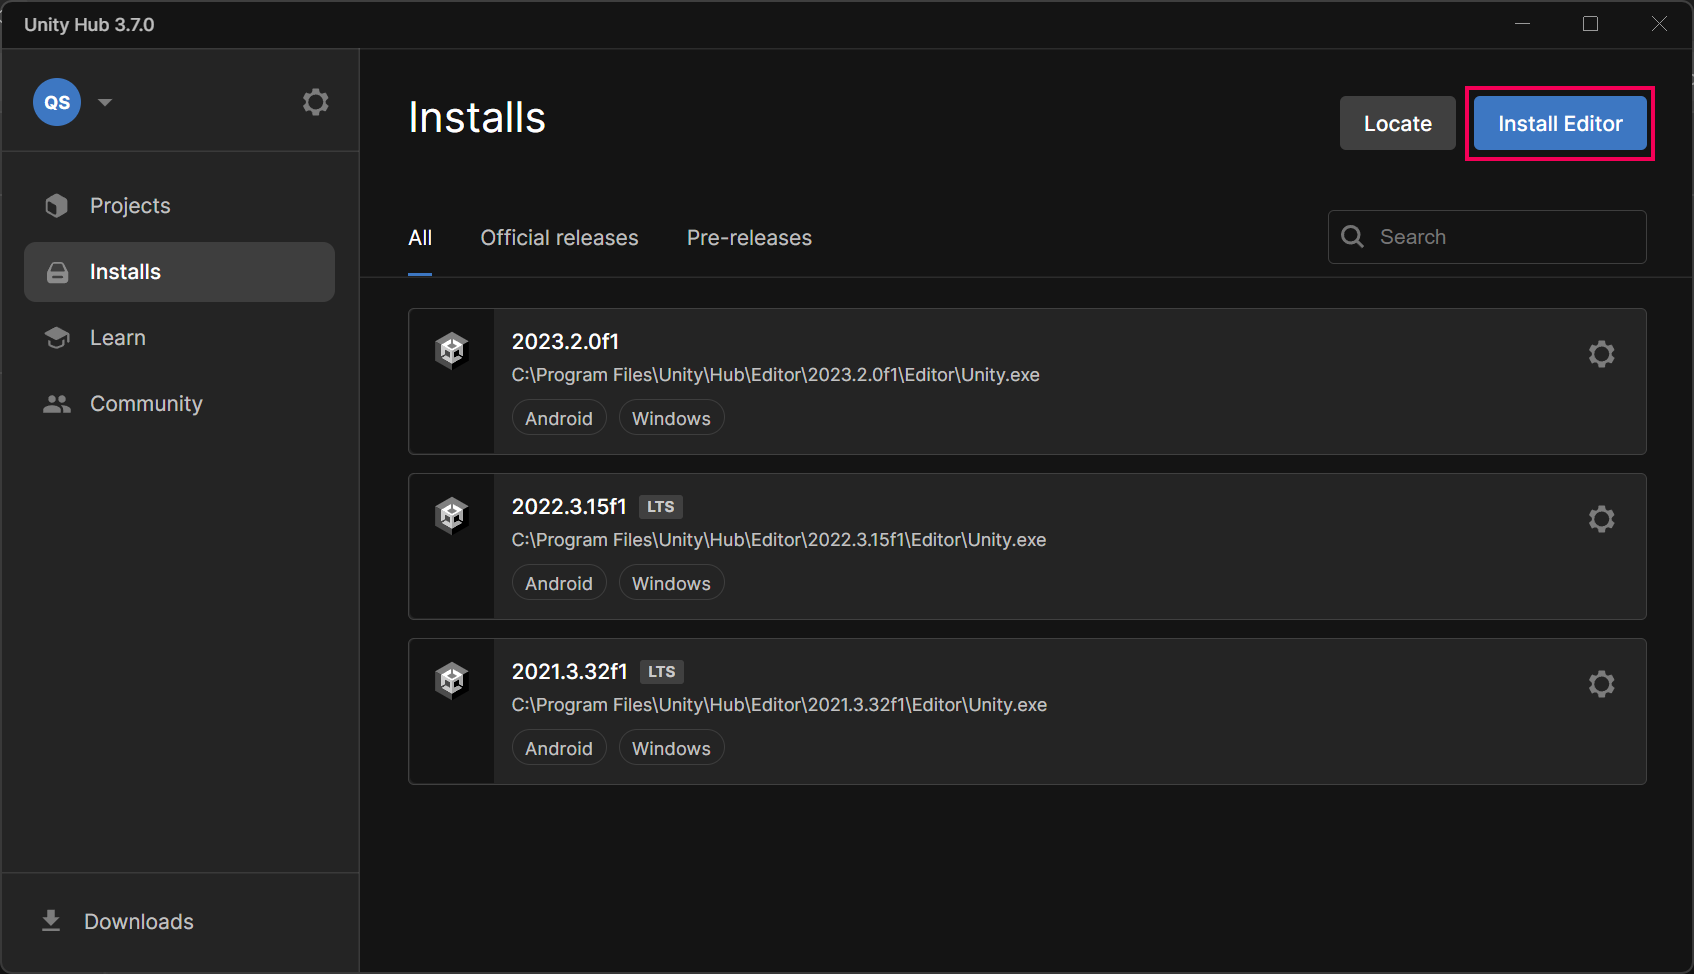
Task: Open the Downloads panel
Action: click(138, 922)
